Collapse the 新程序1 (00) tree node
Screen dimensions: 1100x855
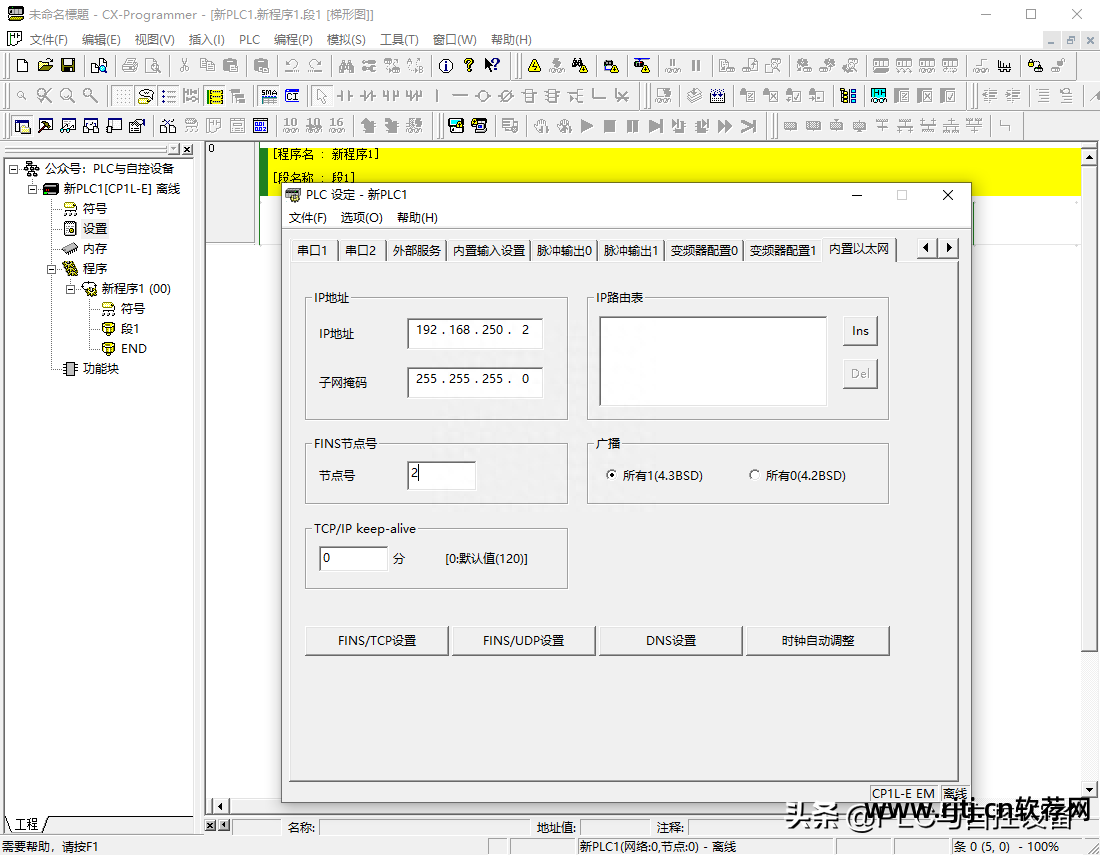click(71, 289)
